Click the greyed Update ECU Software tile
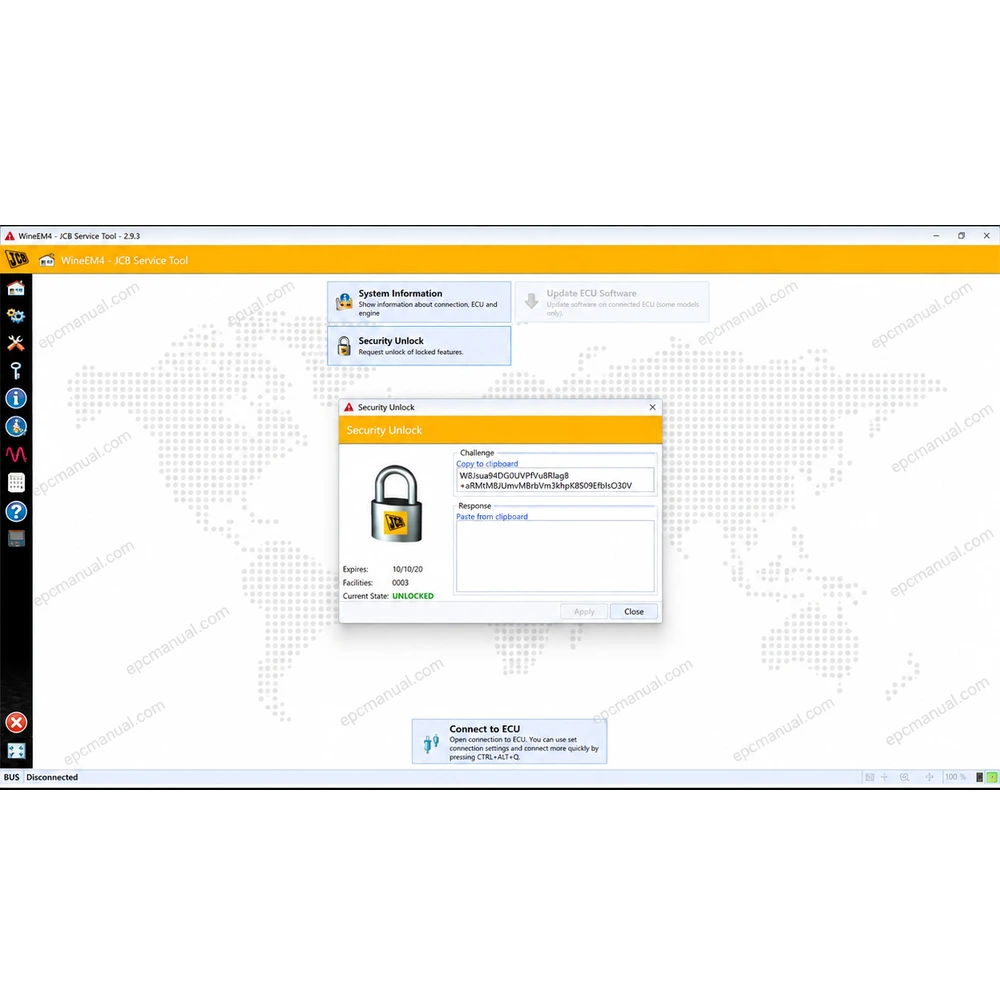 pyautogui.click(x=612, y=302)
